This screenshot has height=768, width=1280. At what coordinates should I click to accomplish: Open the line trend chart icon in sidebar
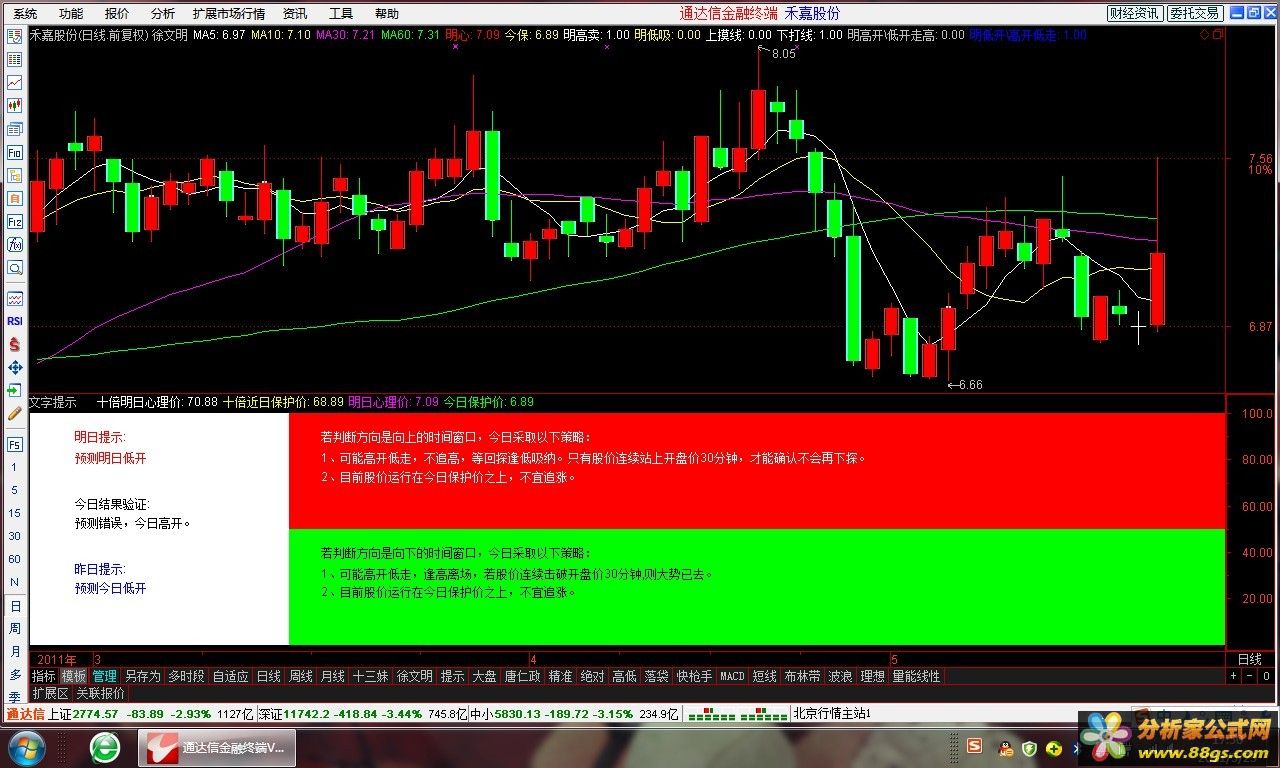point(15,83)
